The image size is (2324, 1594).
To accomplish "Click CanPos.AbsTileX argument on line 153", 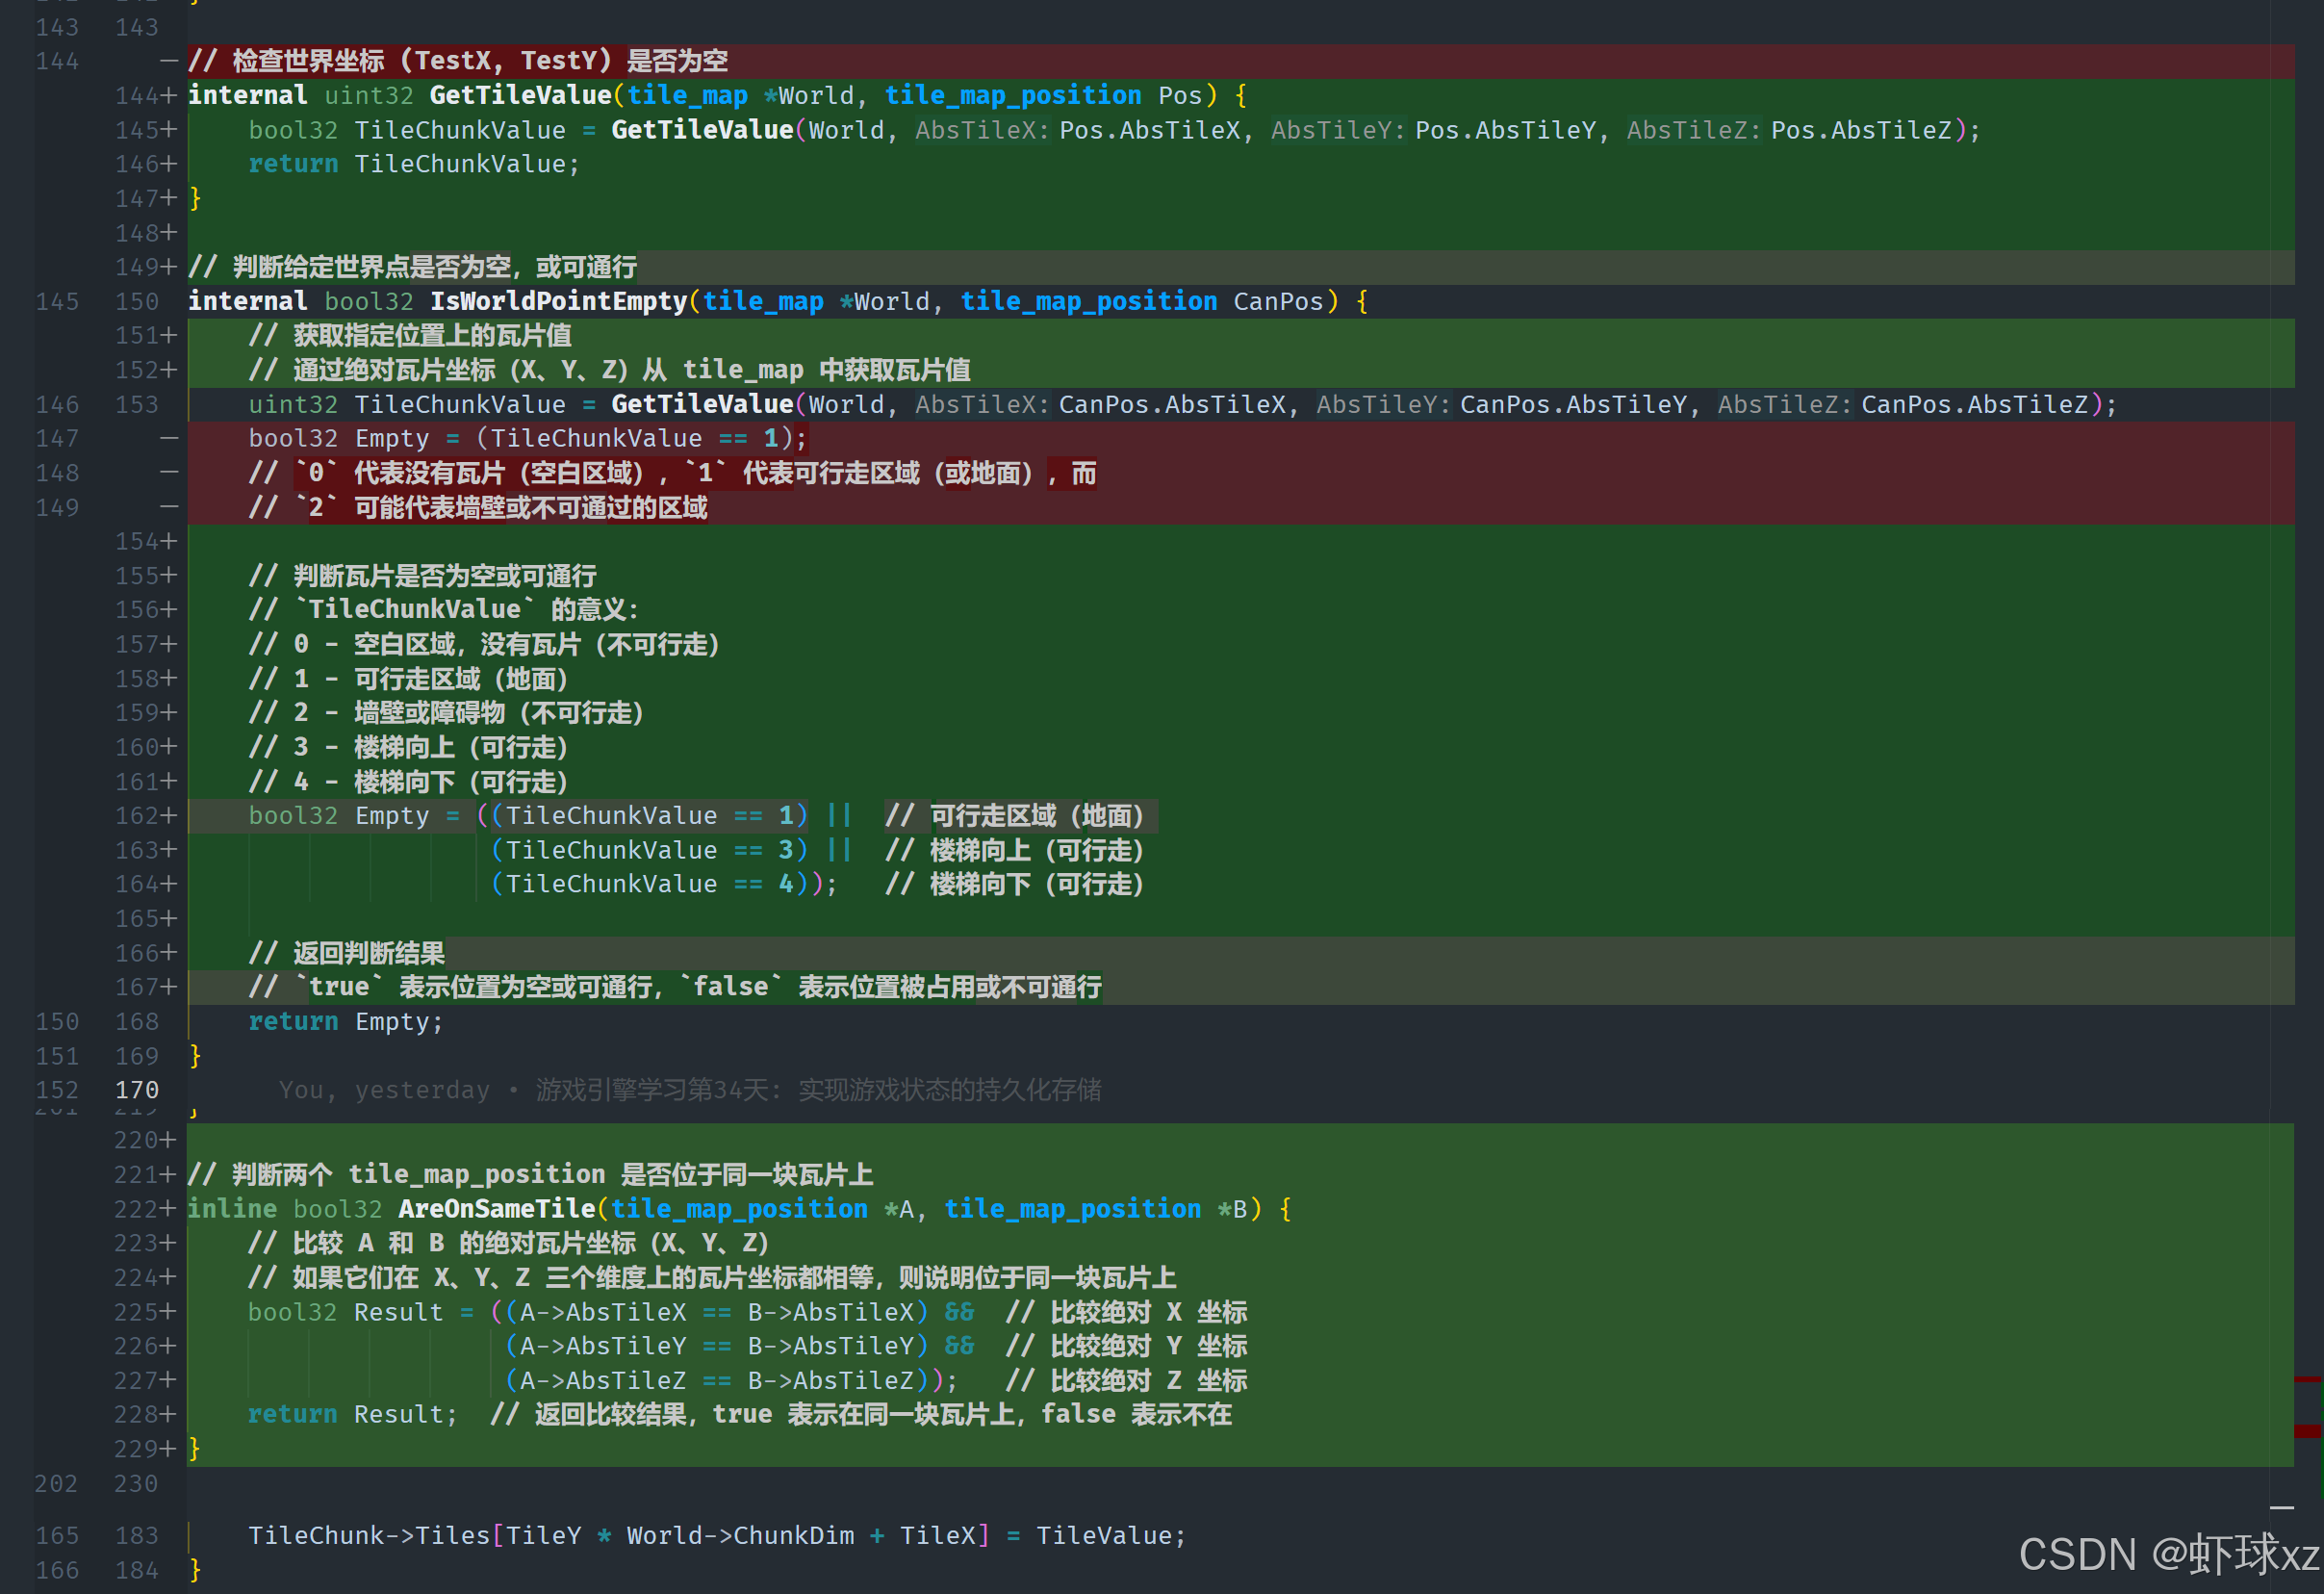I will point(1172,404).
